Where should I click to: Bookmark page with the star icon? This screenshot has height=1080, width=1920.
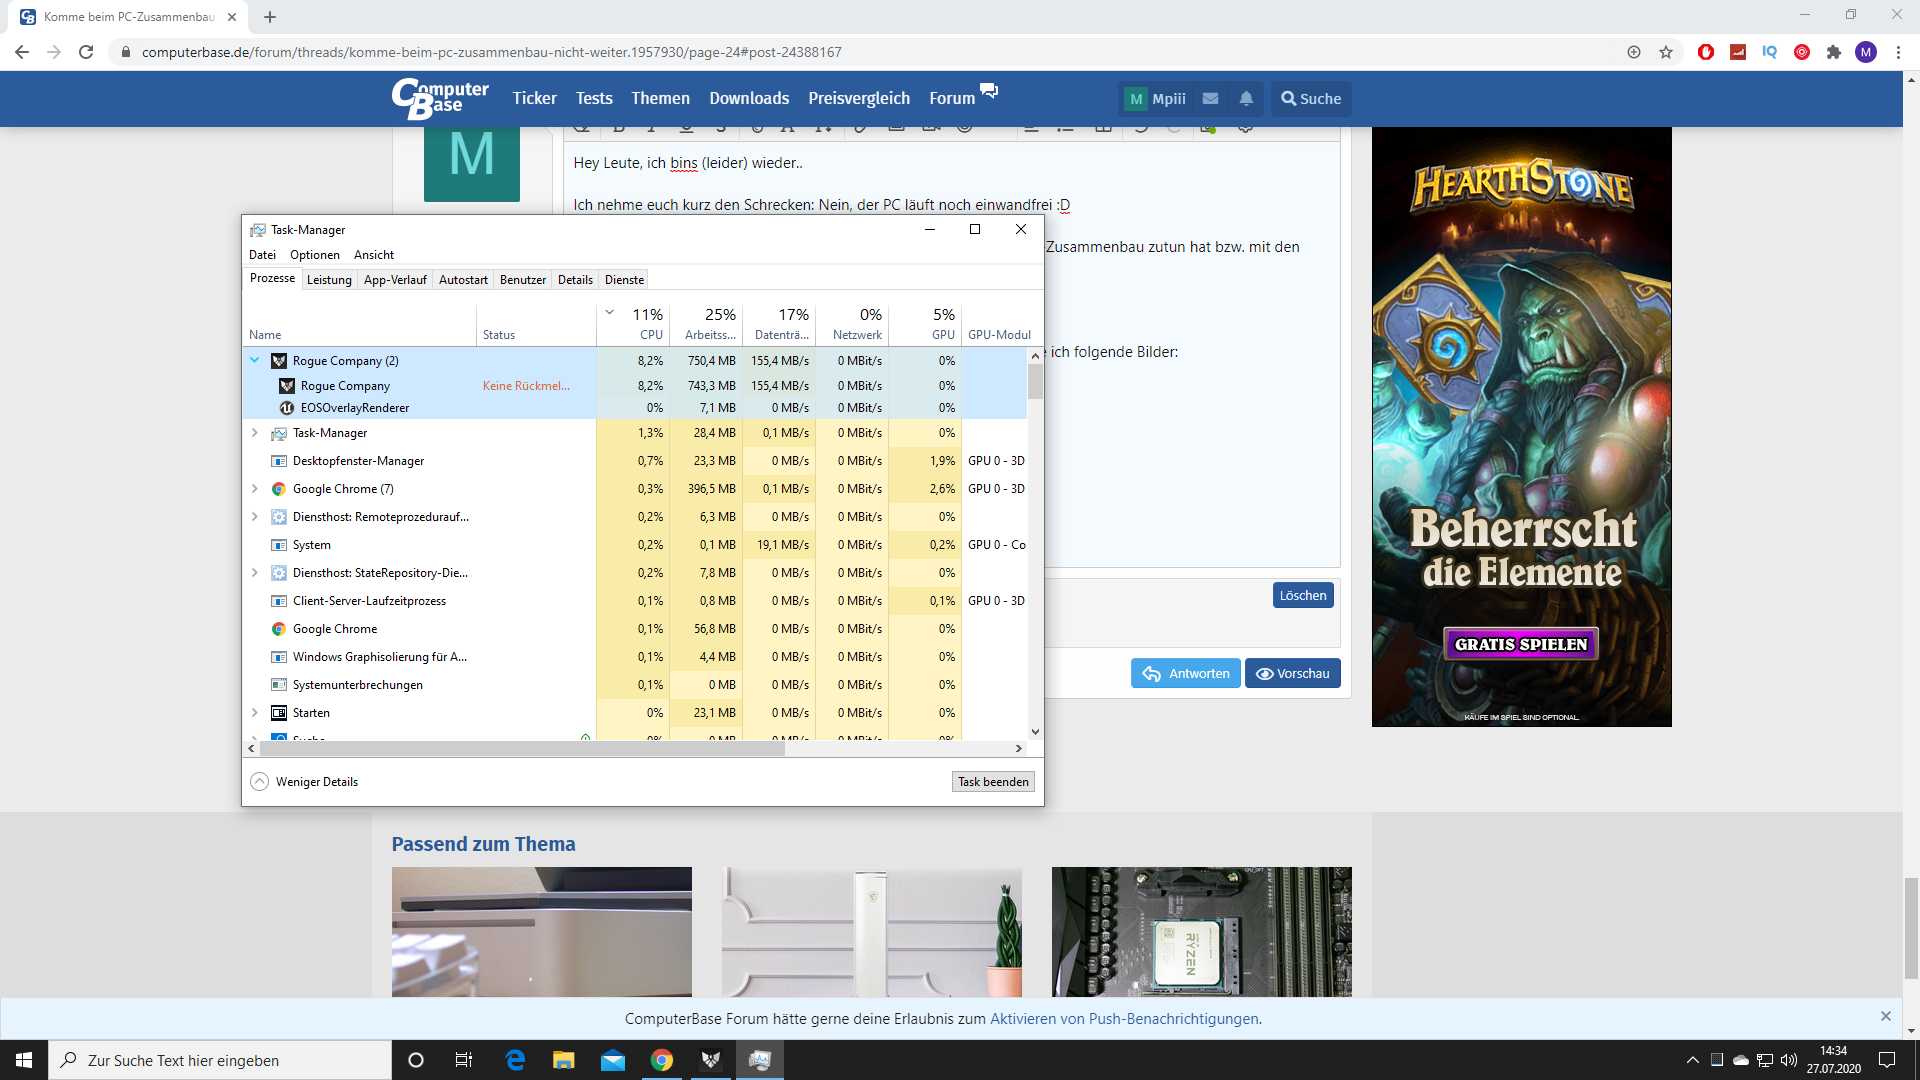1666,52
